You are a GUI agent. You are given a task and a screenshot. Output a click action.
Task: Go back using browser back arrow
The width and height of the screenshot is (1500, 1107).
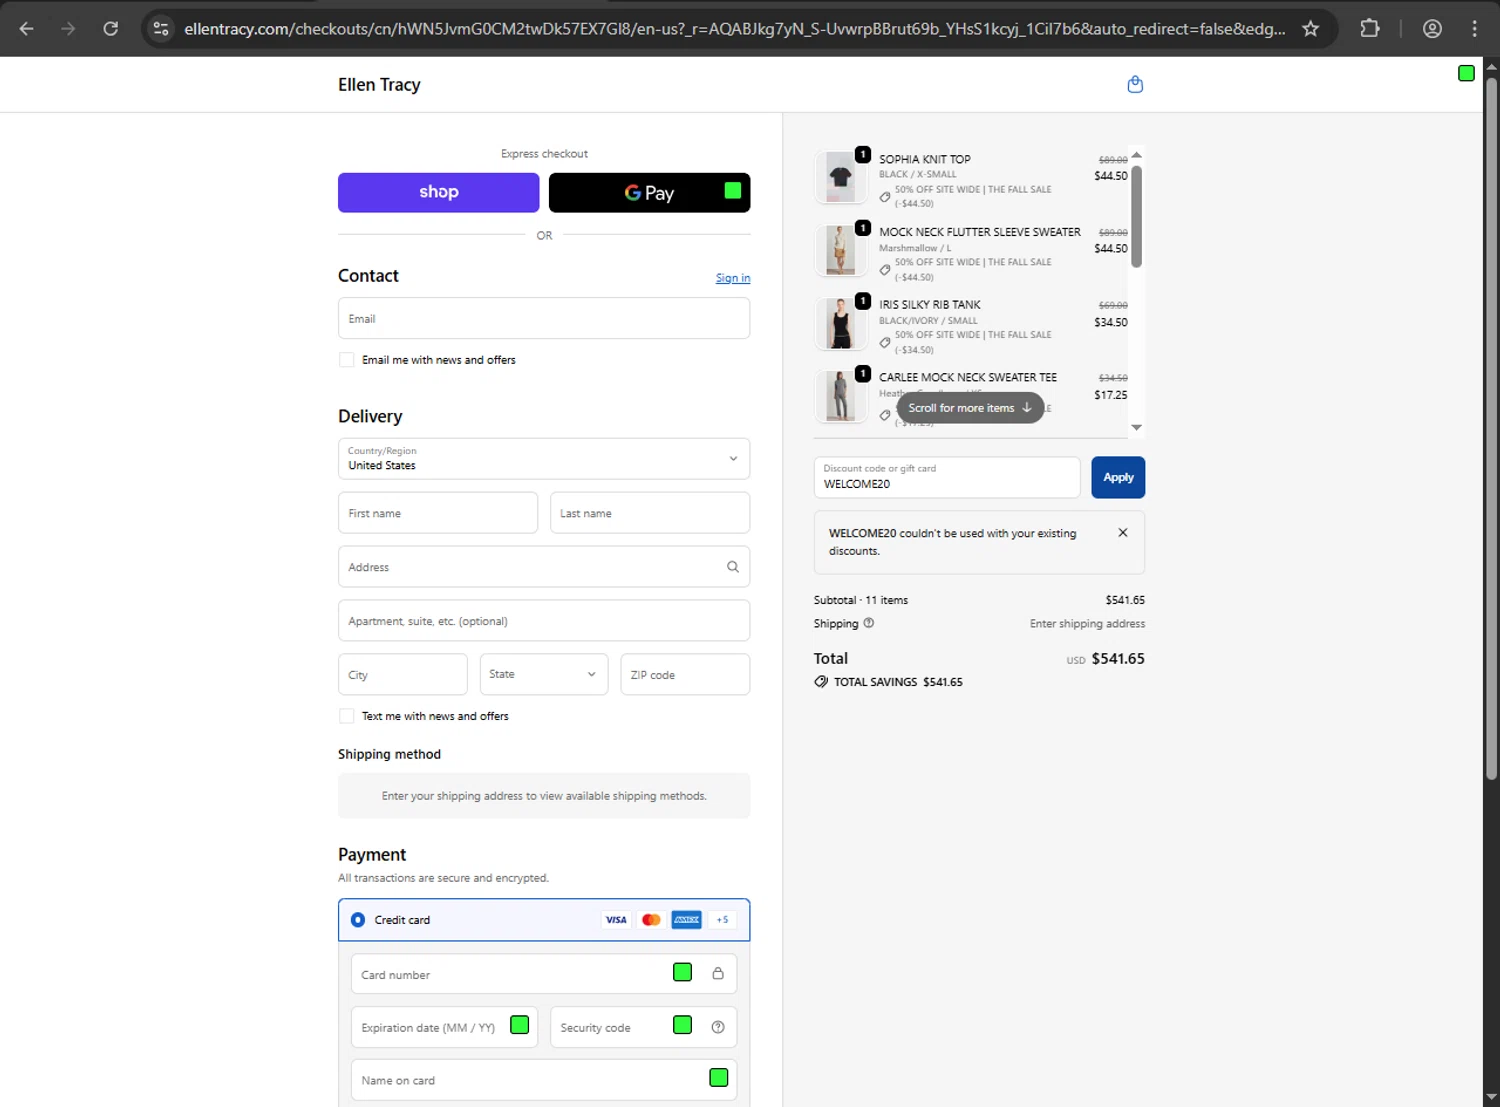pyautogui.click(x=27, y=29)
